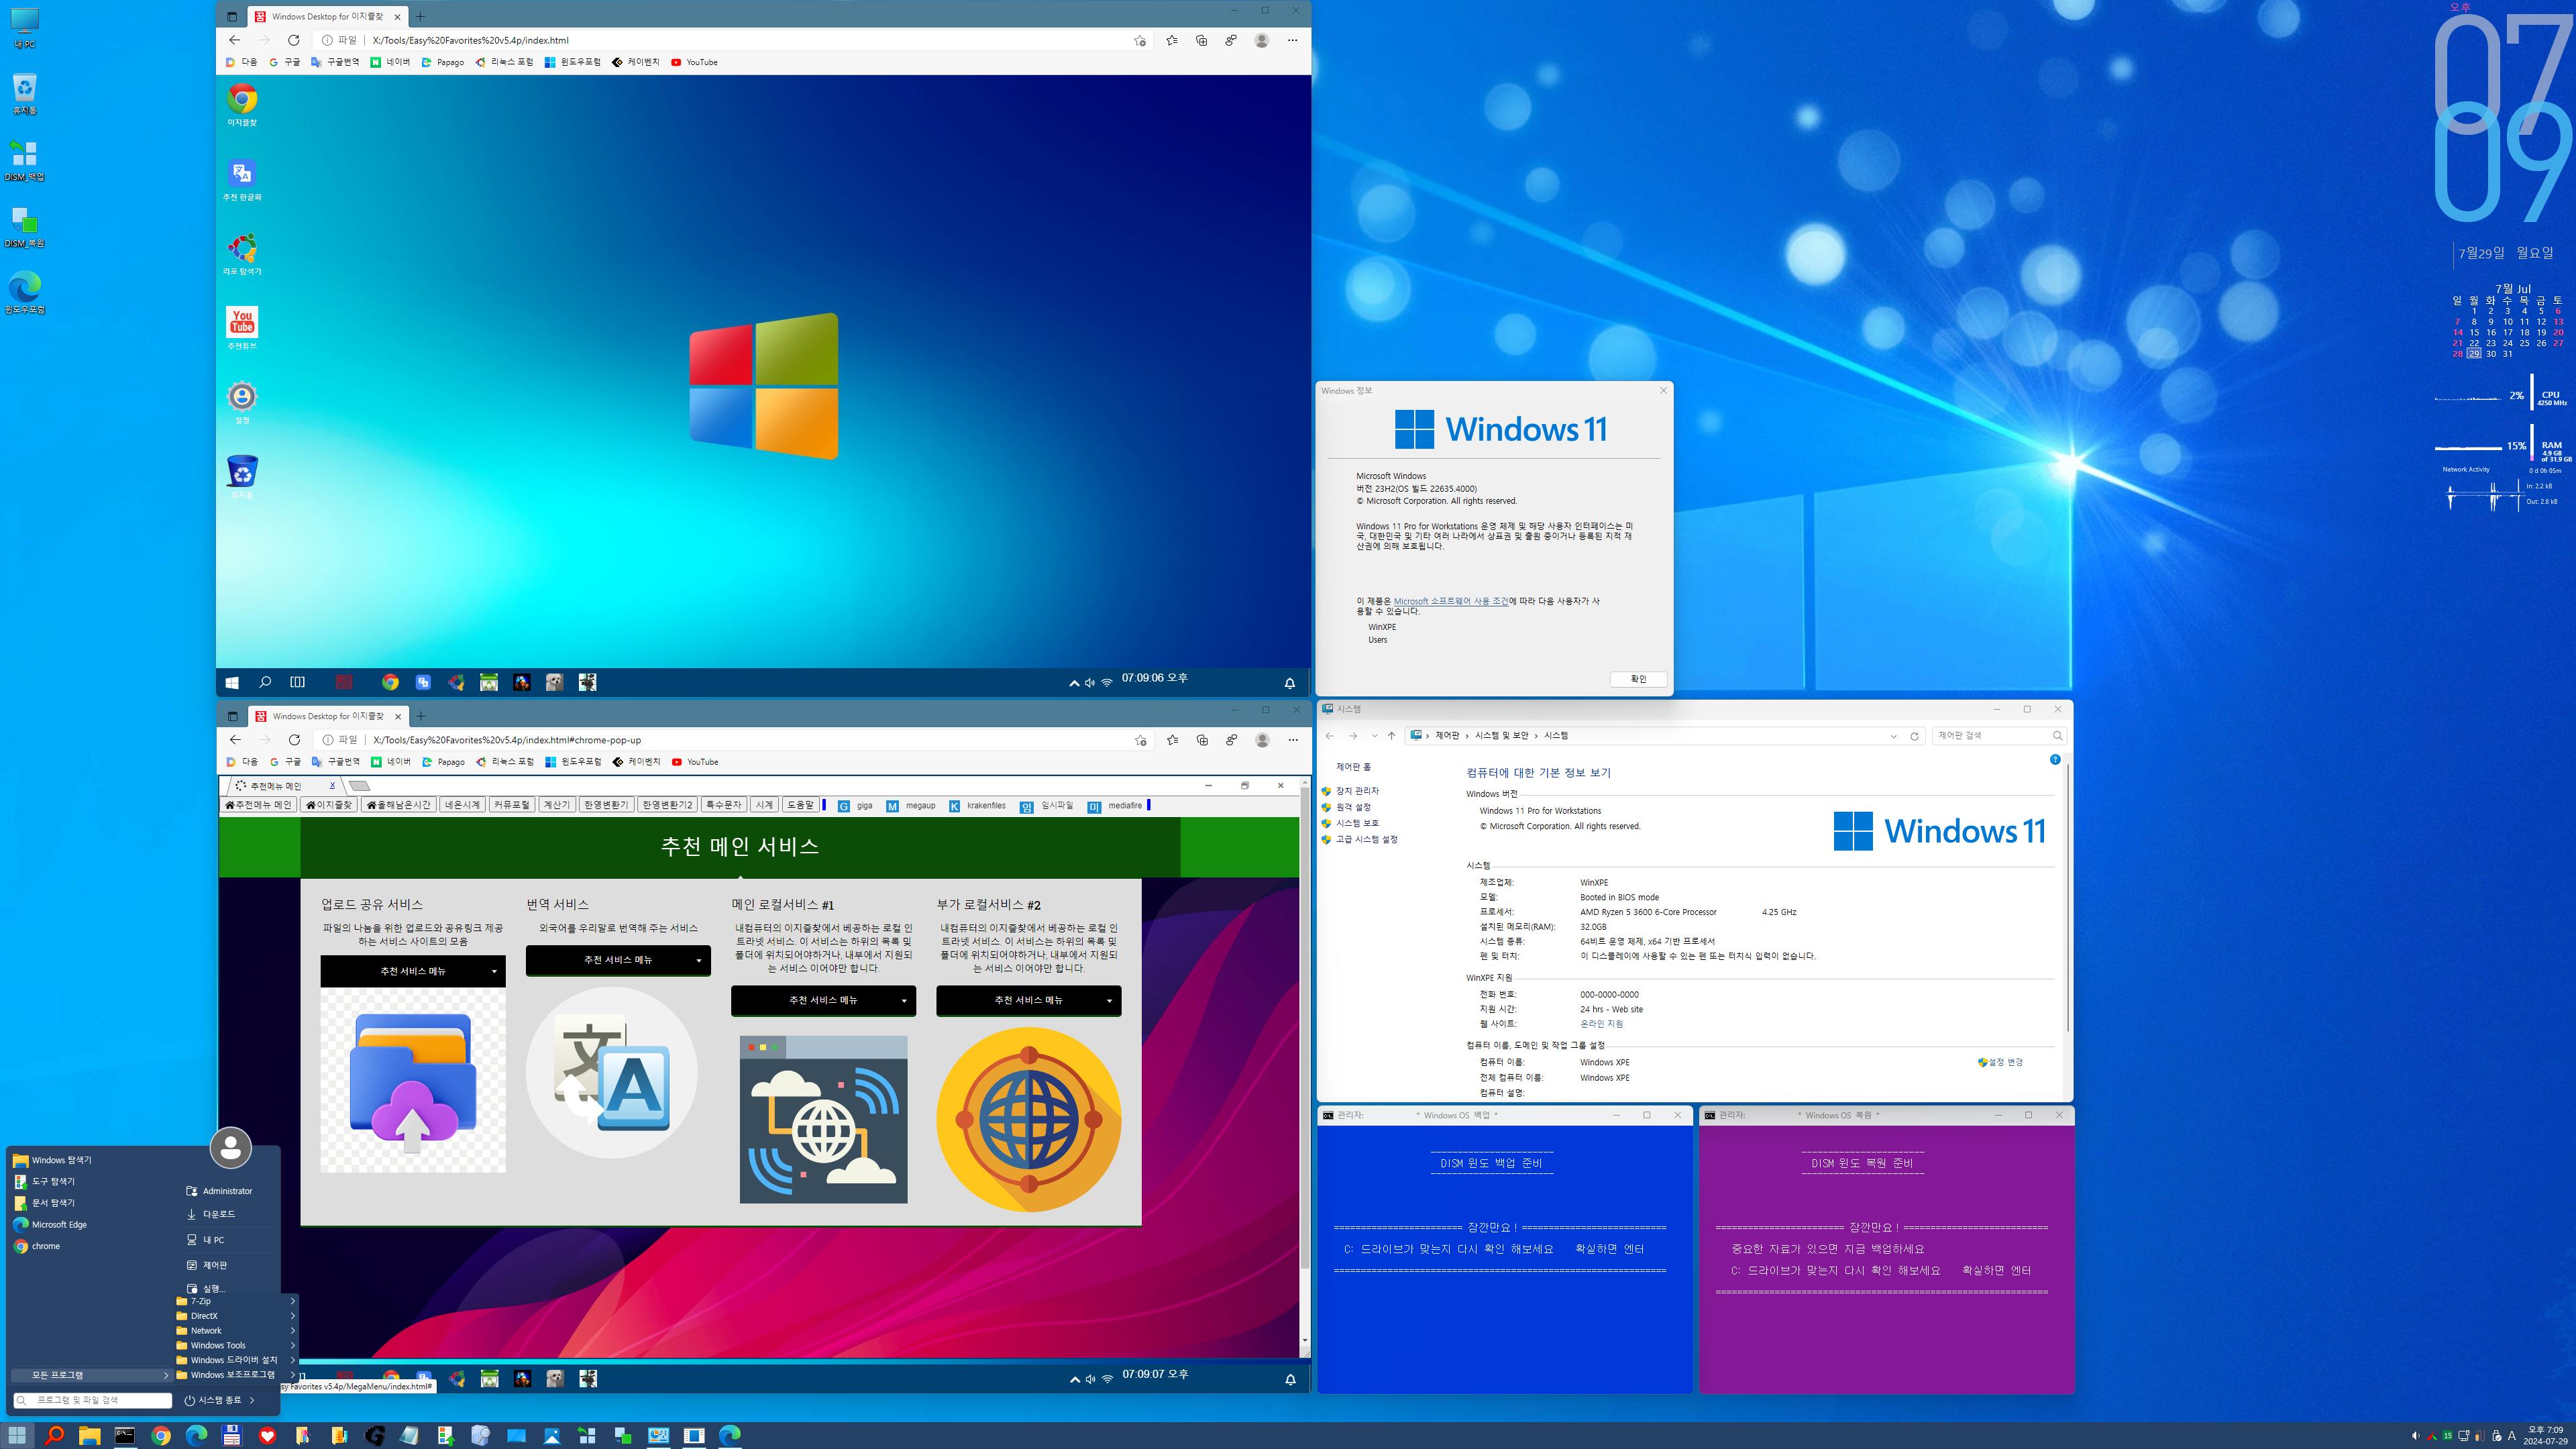Click the 프로그램 및 파일 검색 search box
This screenshot has width=2576, height=1449.
[93, 1400]
